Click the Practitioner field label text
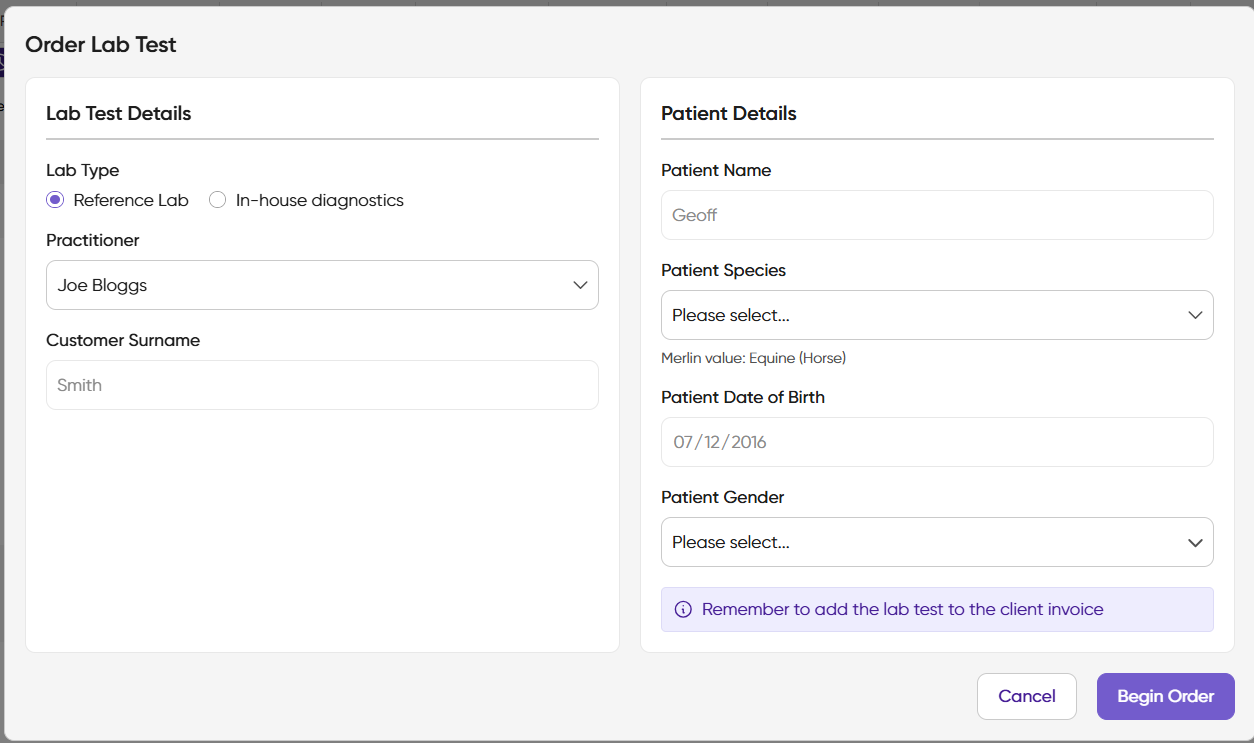 [93, 240]
